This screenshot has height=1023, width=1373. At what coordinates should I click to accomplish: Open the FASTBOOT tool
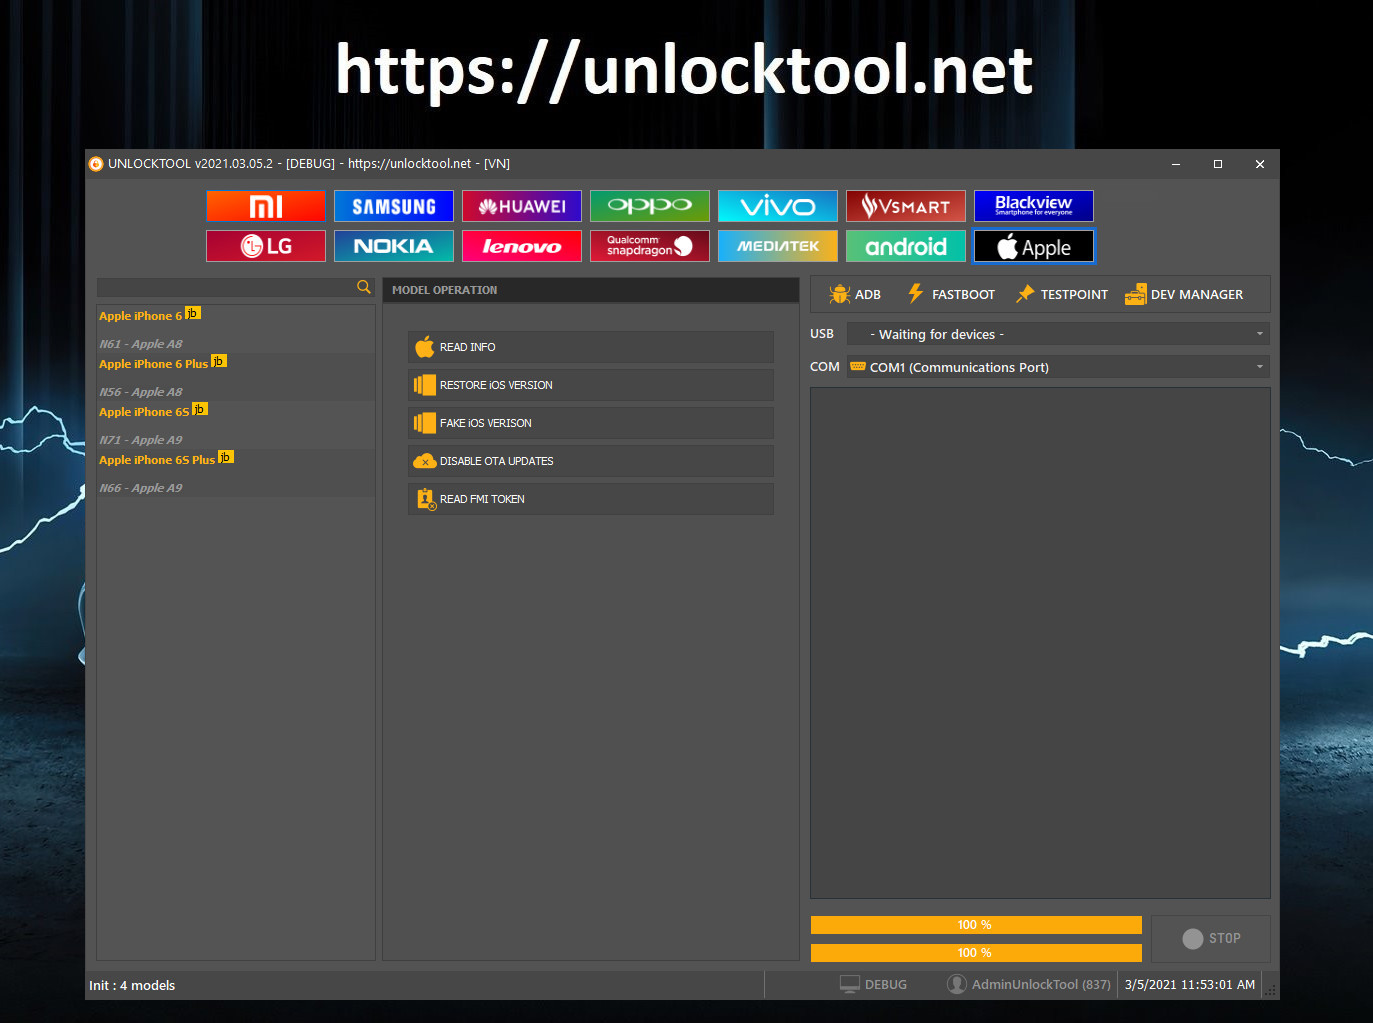click(951, 294)
